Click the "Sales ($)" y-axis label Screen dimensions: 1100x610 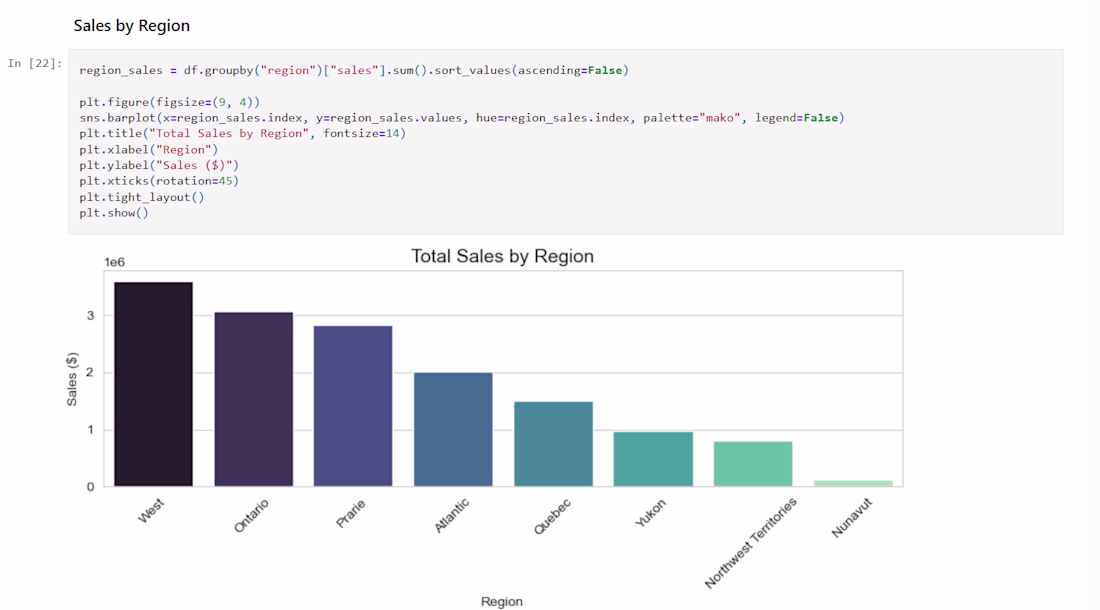72,379
